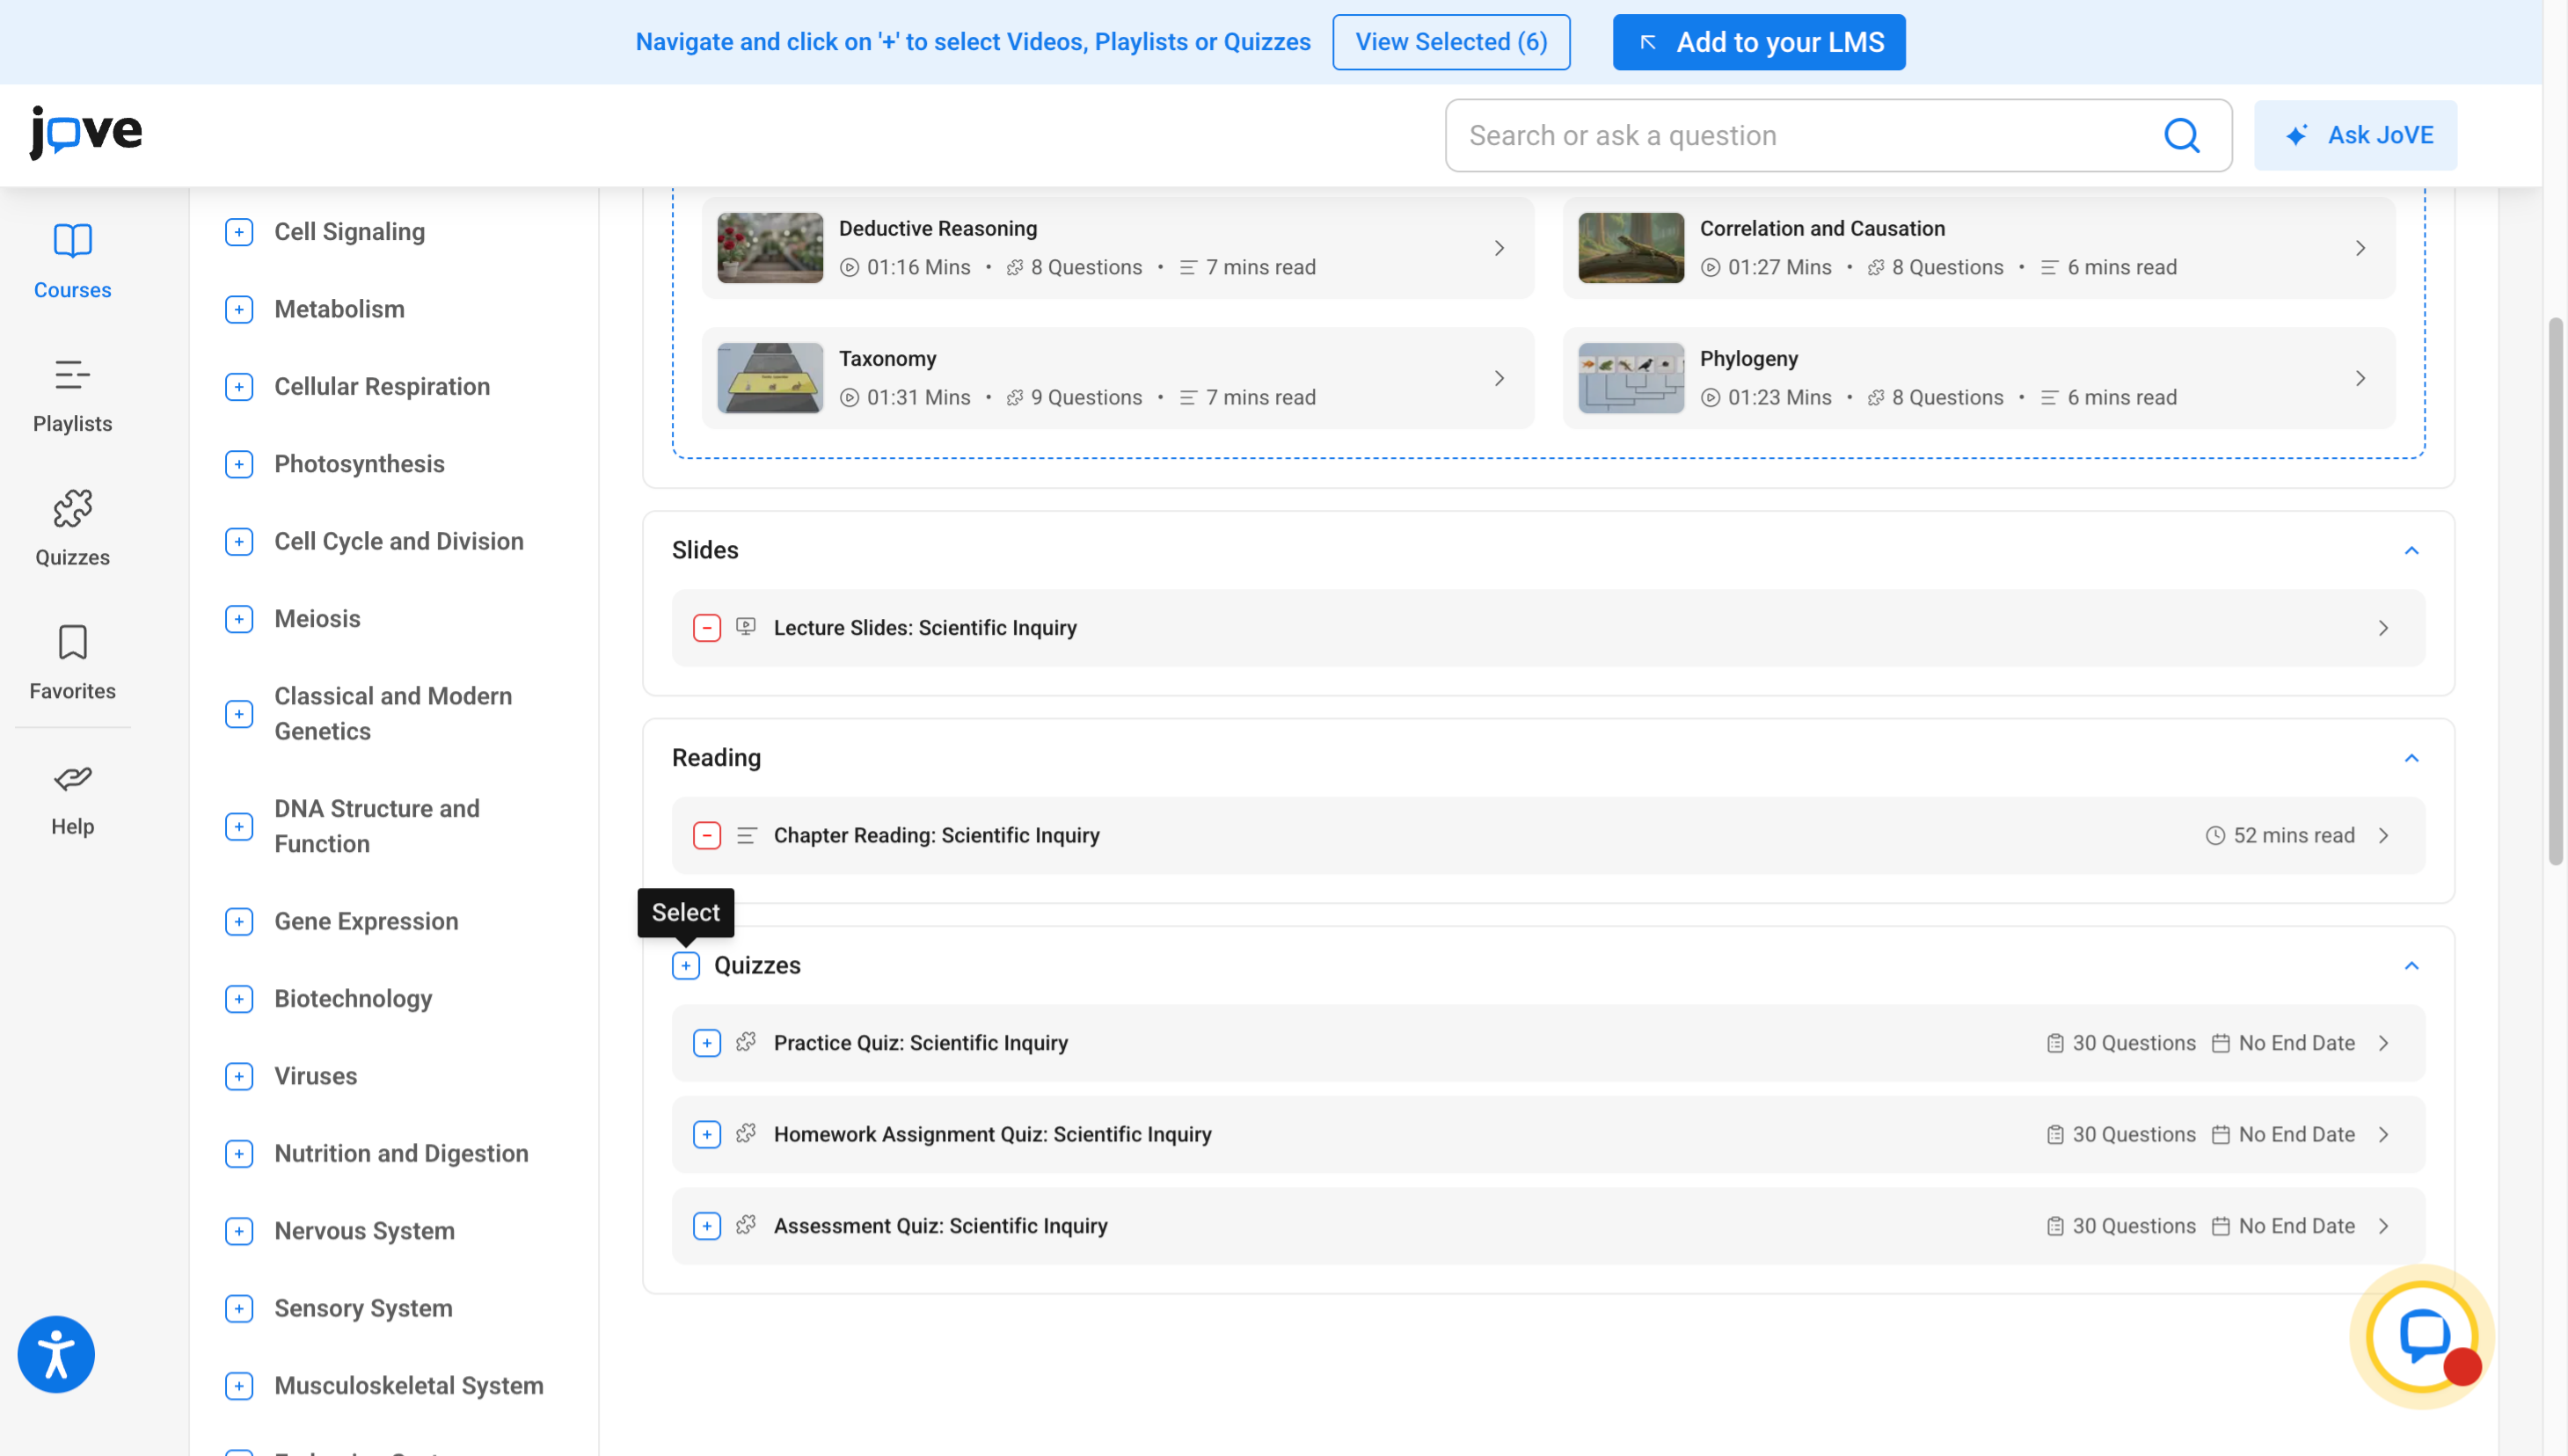Click the clock icon next to 52 mins read
The width and height of the screenshot is (2568, 1456).
[2215, 835]
